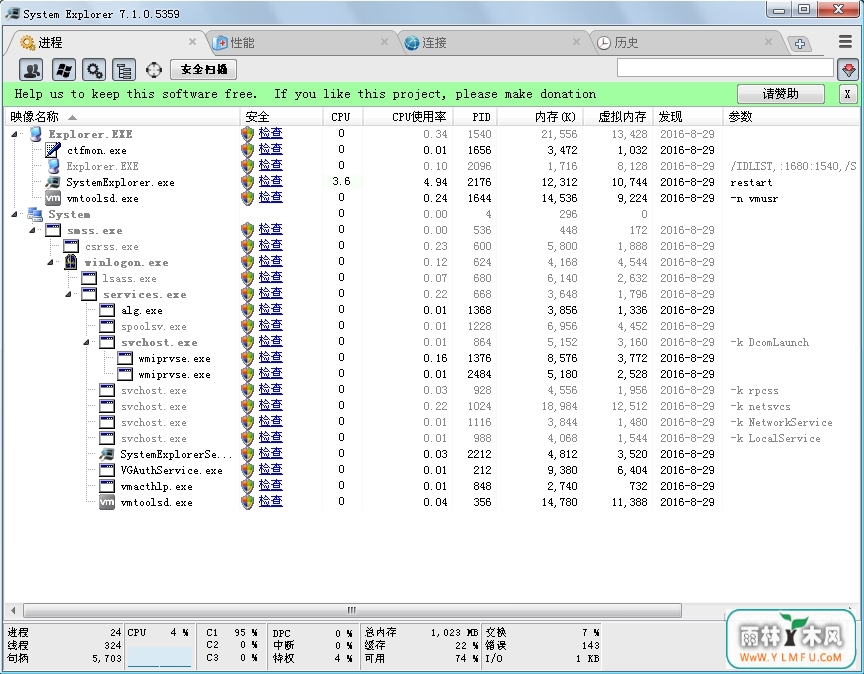Close the 历史 tab
This screenshot has width=864, height=674.
768,42
